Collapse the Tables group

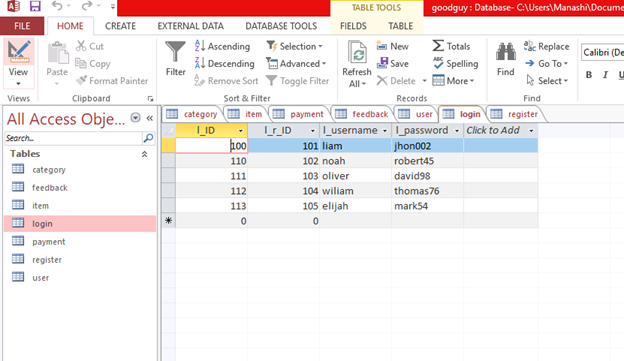[x=144, y=154]
